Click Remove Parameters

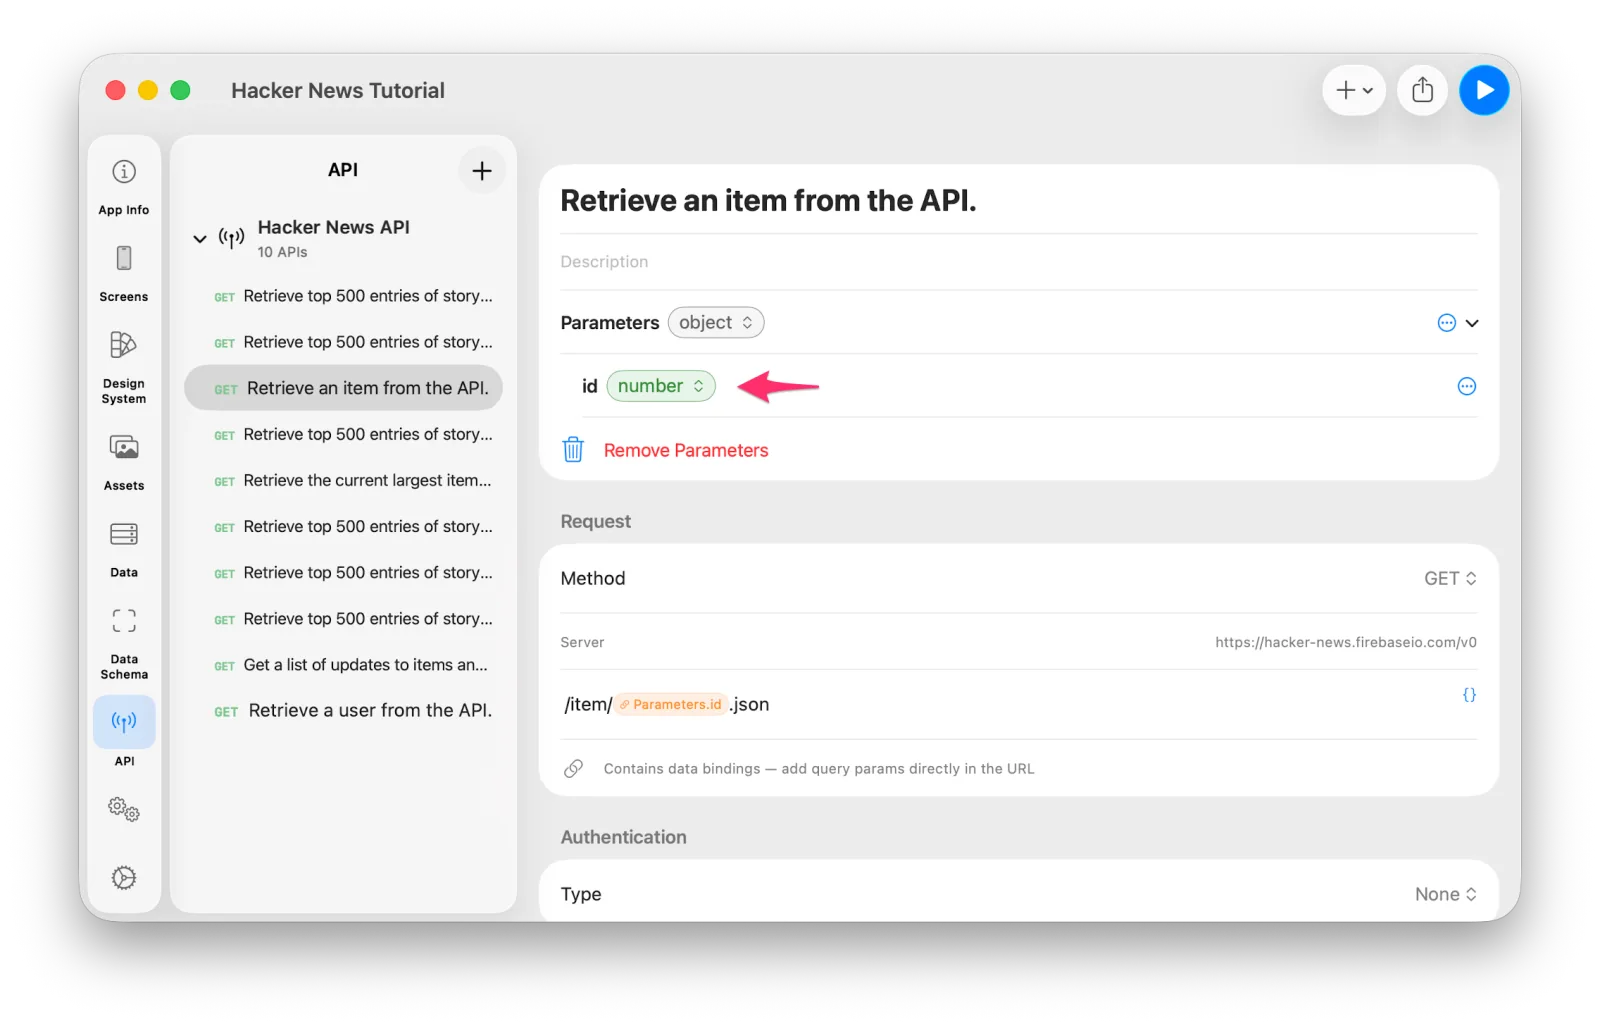pyautogui.click(x=686, y=451)
